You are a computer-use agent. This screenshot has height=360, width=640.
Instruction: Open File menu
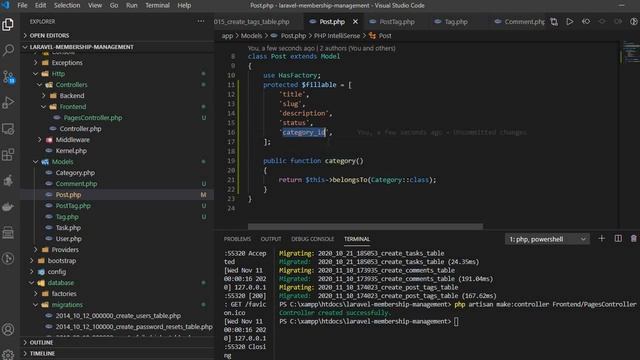[22, 5]
